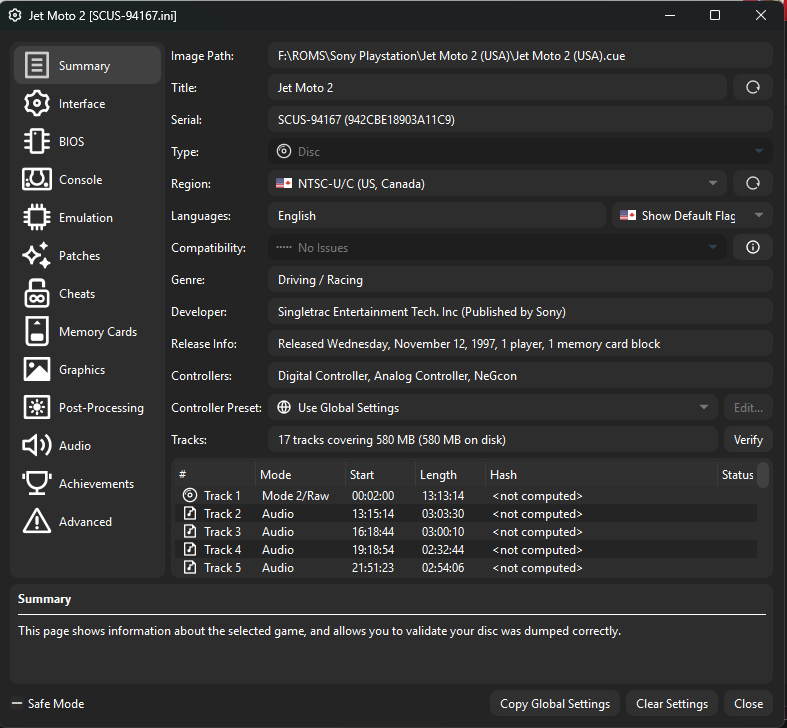Open Cheats padlock icon
This screenshot has width=787, height=728.
click(37, 294)
